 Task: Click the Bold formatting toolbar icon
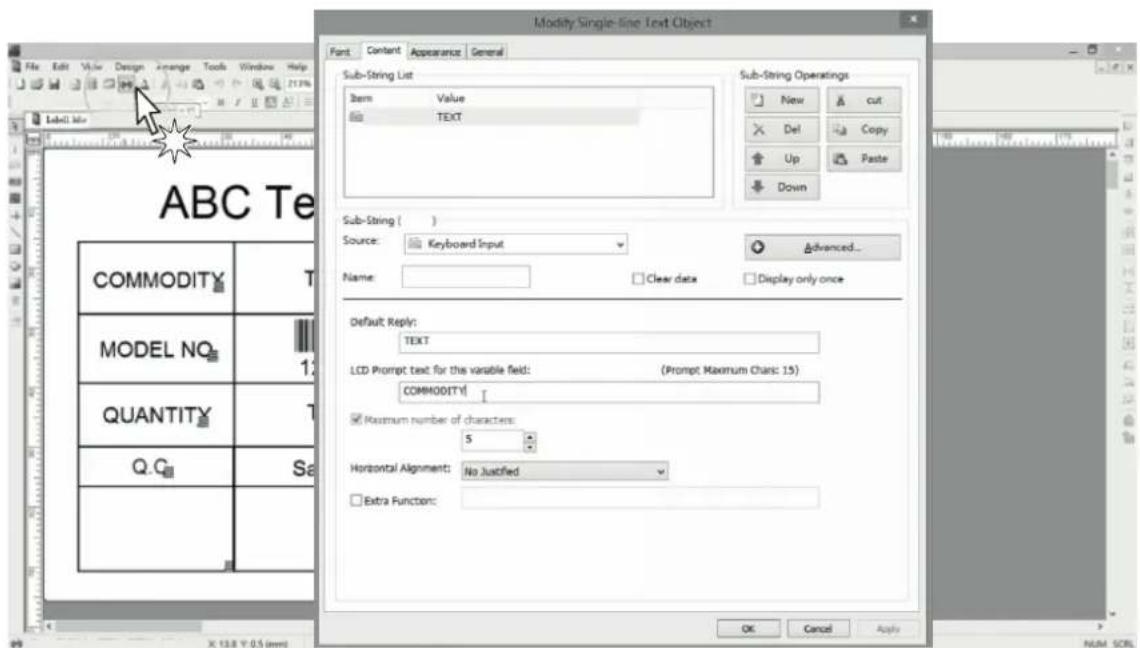pos(220,103)
